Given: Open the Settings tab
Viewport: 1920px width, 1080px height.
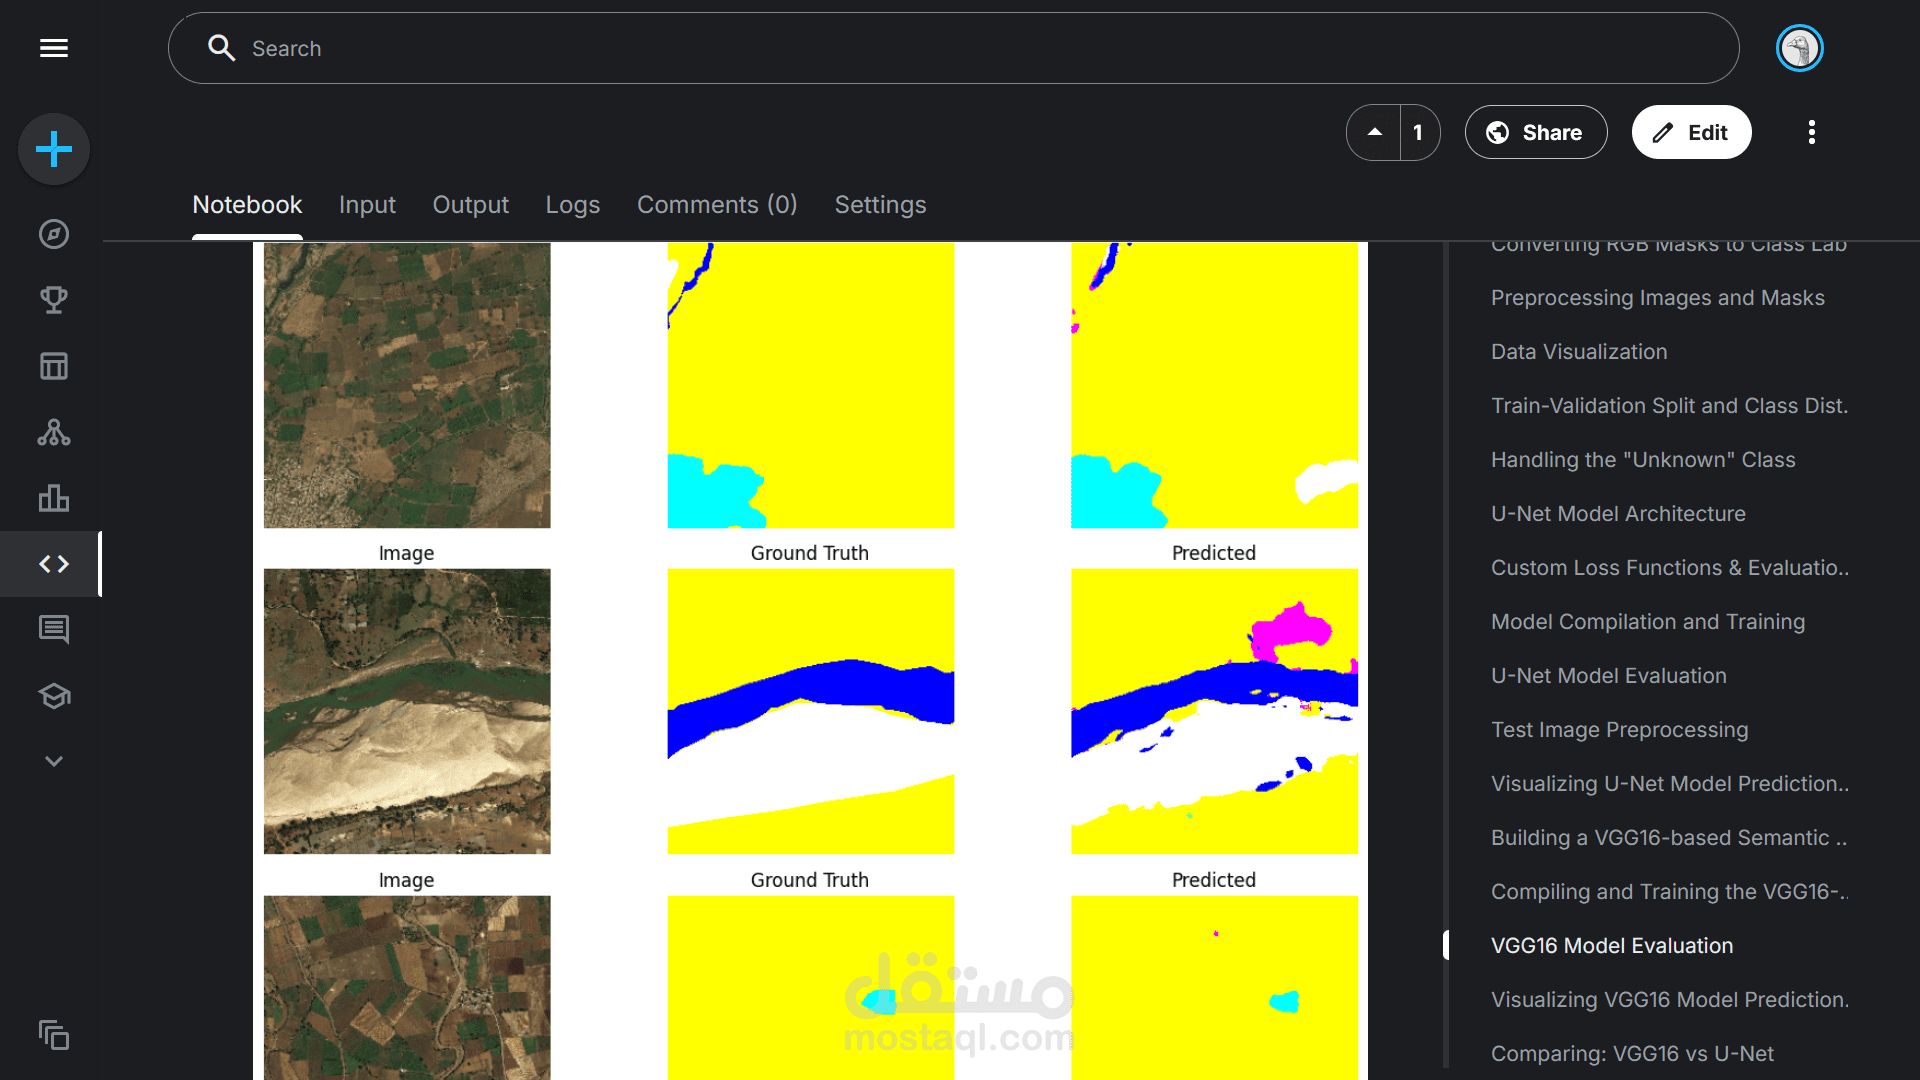Looking at the screenshot, I should [880, 205].
